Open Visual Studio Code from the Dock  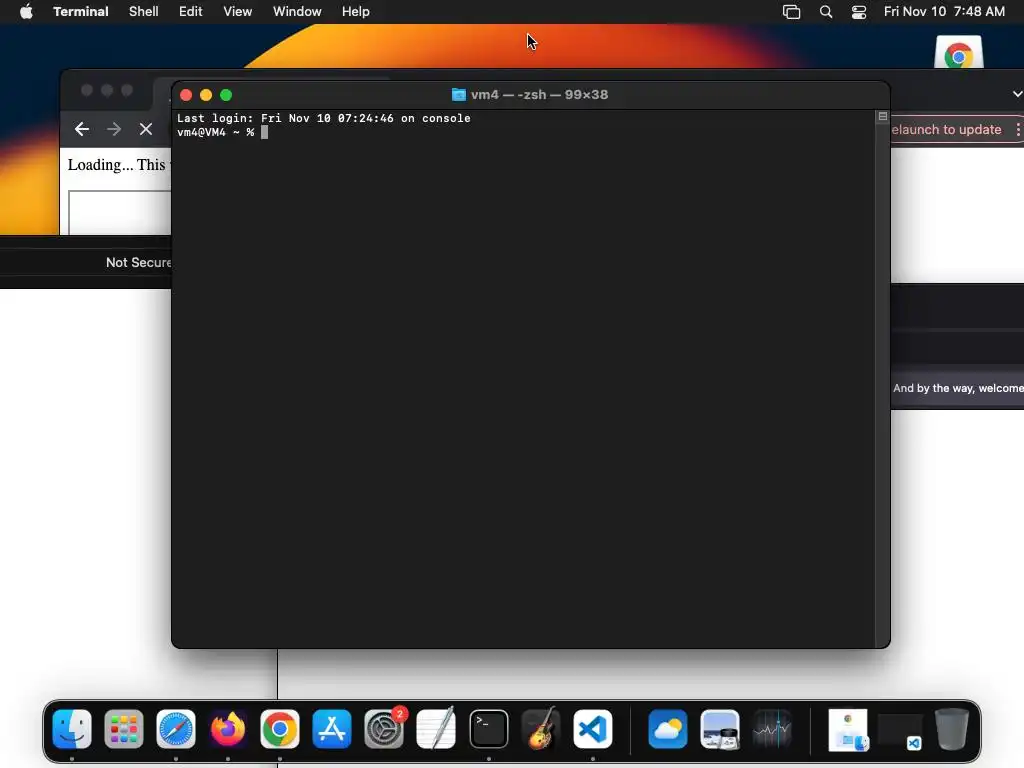point(593,729)
